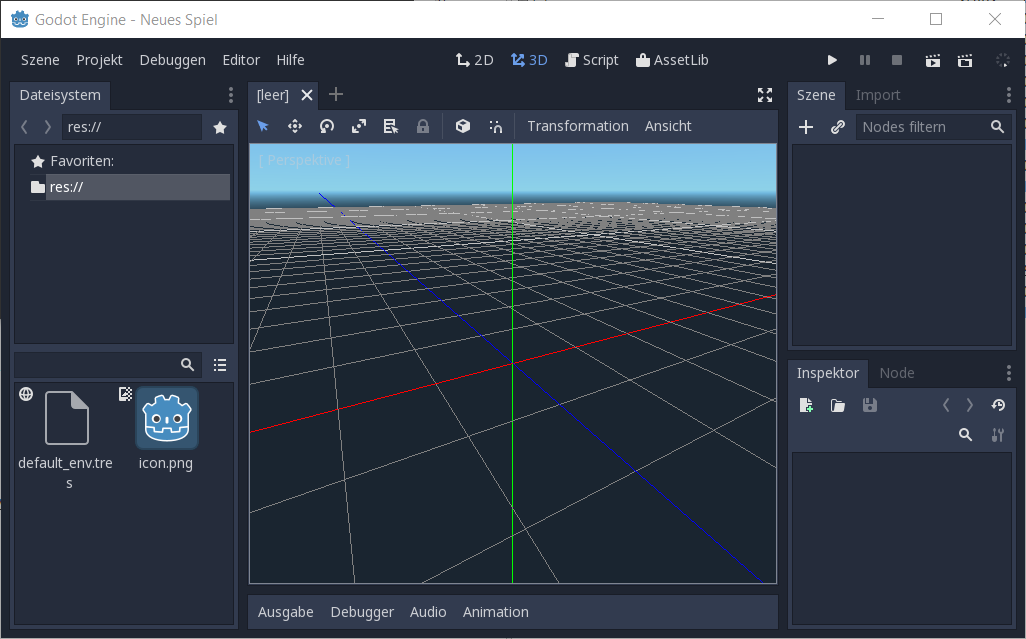The height and width of the screenshot is (639, 1026).
Task: Close the [leer] scene tab
Action: point(306,95)
